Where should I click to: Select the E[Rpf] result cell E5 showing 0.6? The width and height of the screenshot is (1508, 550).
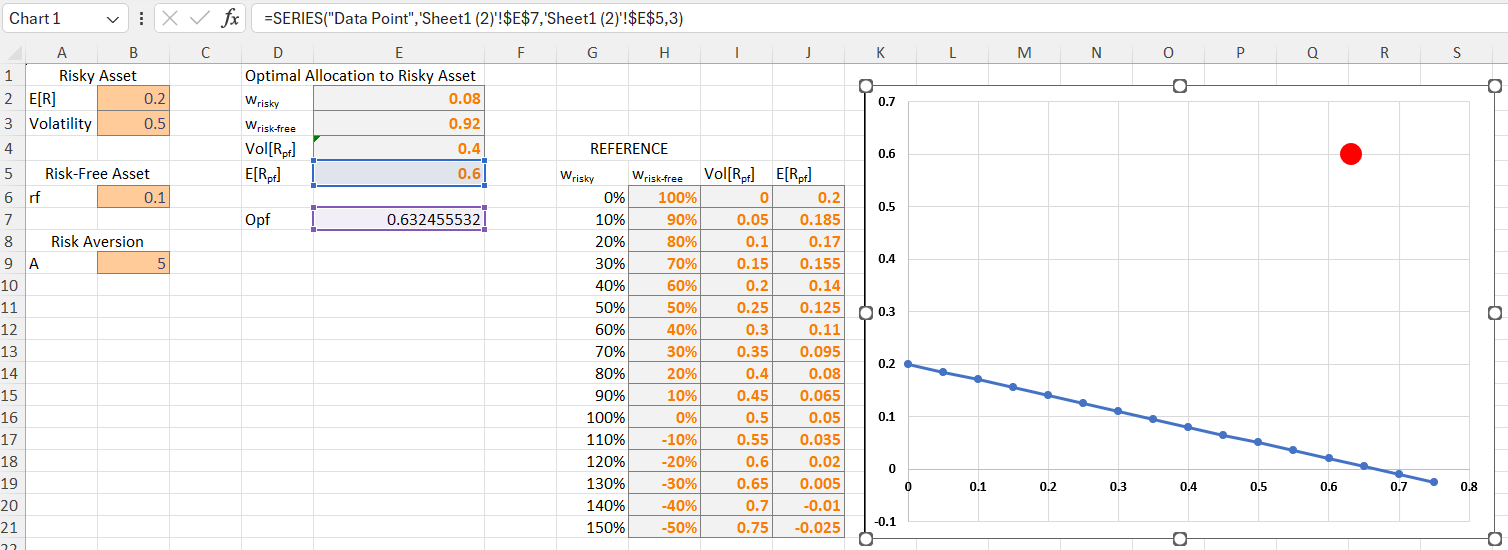click(399, 173)
